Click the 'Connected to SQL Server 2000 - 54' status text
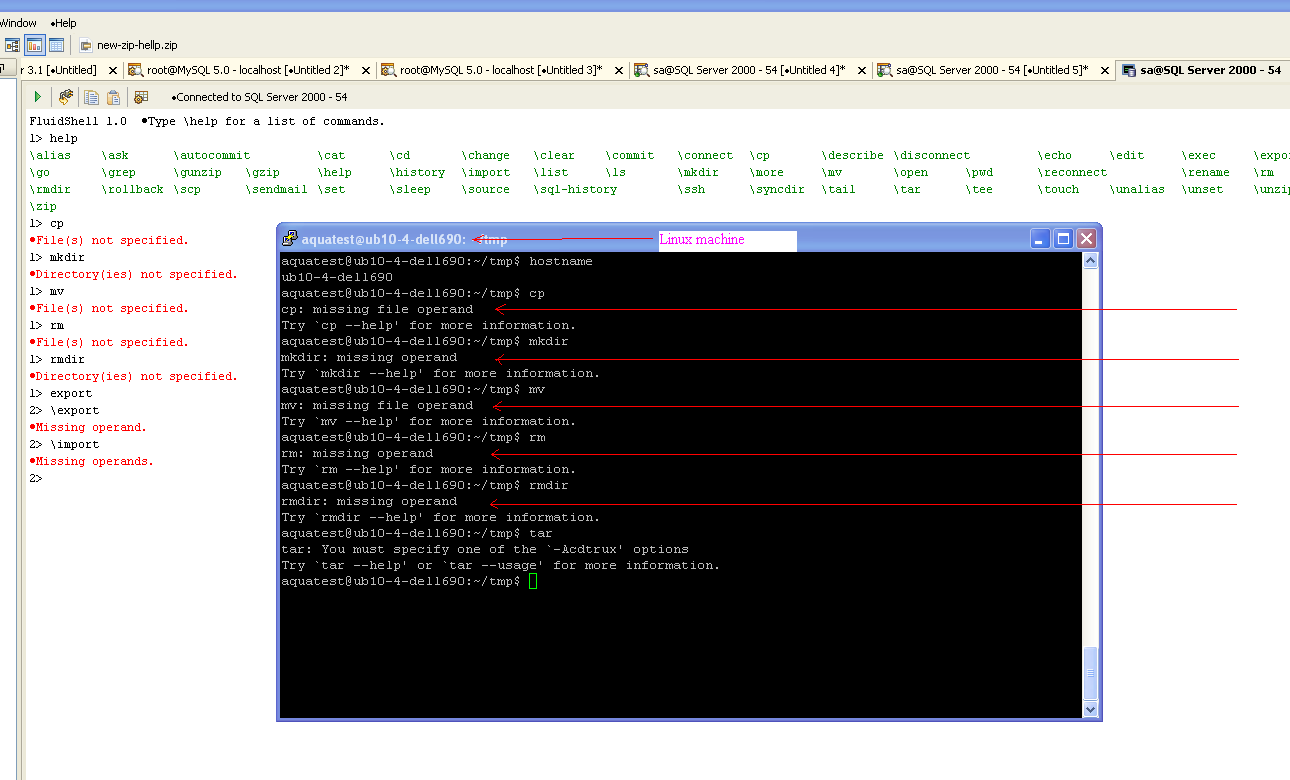This screenshot has height=780, width=1290. (x=259, y=97)
